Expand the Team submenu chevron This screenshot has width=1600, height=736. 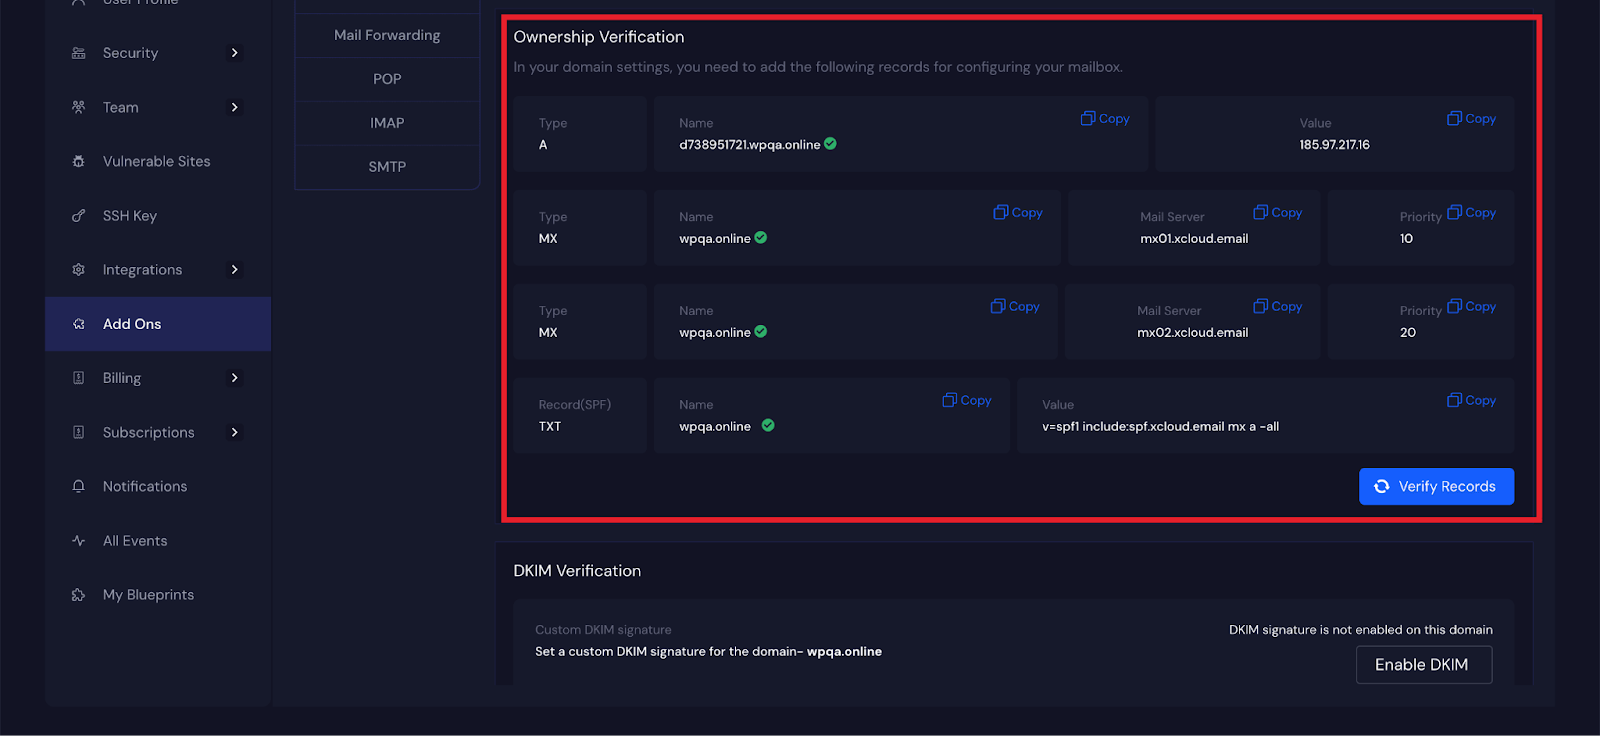click(235, 108)
